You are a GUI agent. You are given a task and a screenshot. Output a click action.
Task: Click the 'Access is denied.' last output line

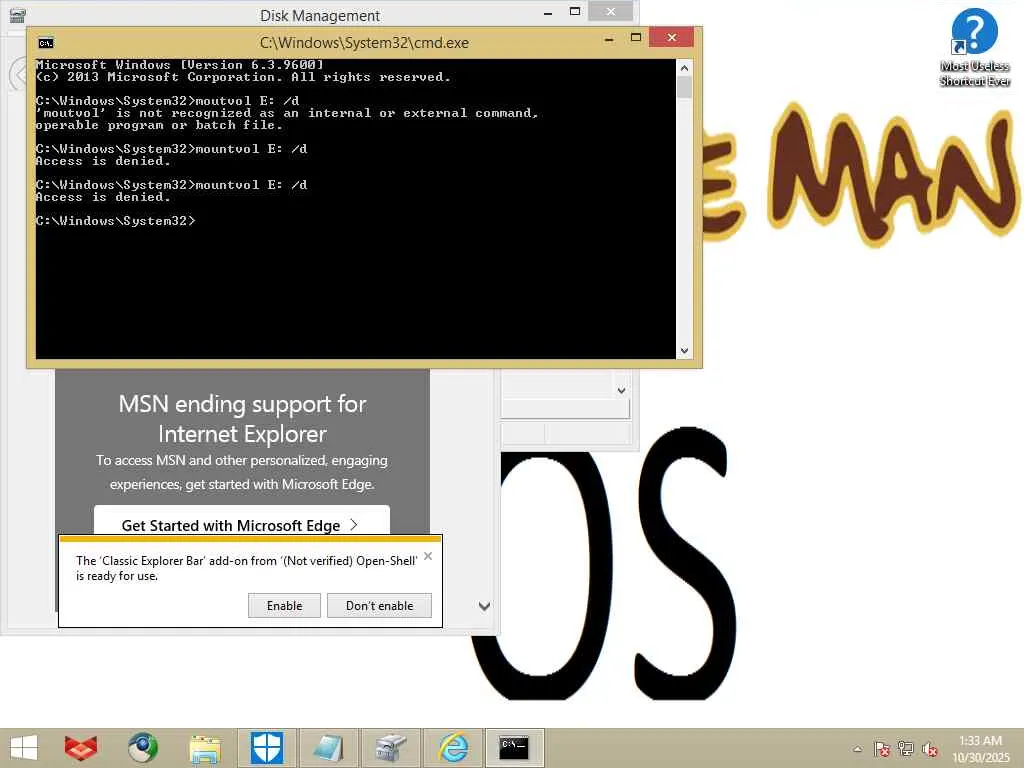103,197
